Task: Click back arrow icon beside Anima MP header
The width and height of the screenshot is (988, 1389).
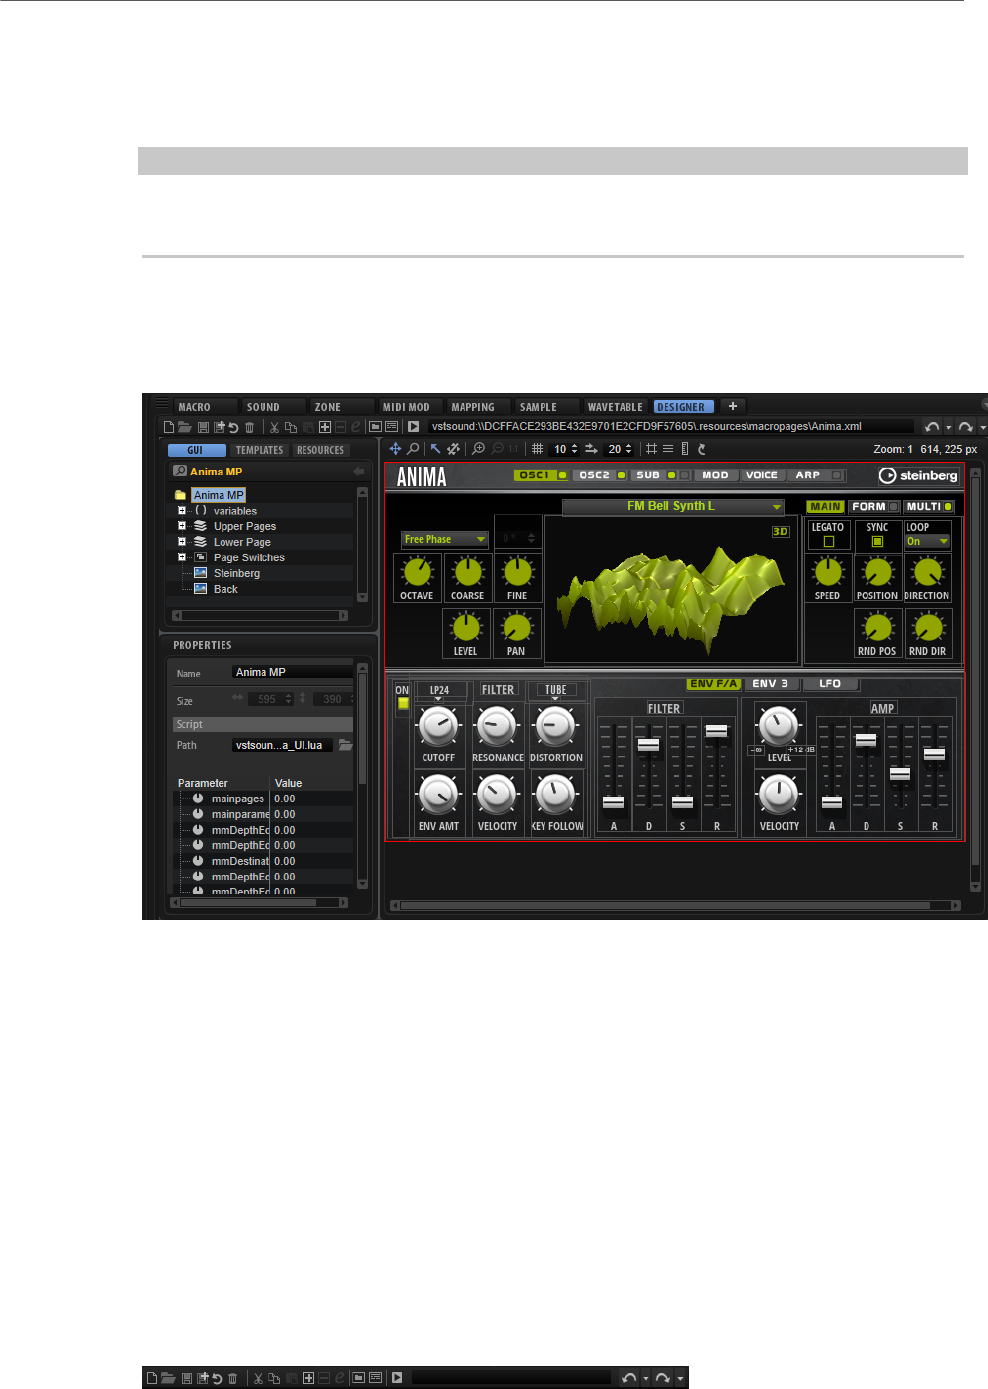Action: pyautogui.click(x=358, y=471)
